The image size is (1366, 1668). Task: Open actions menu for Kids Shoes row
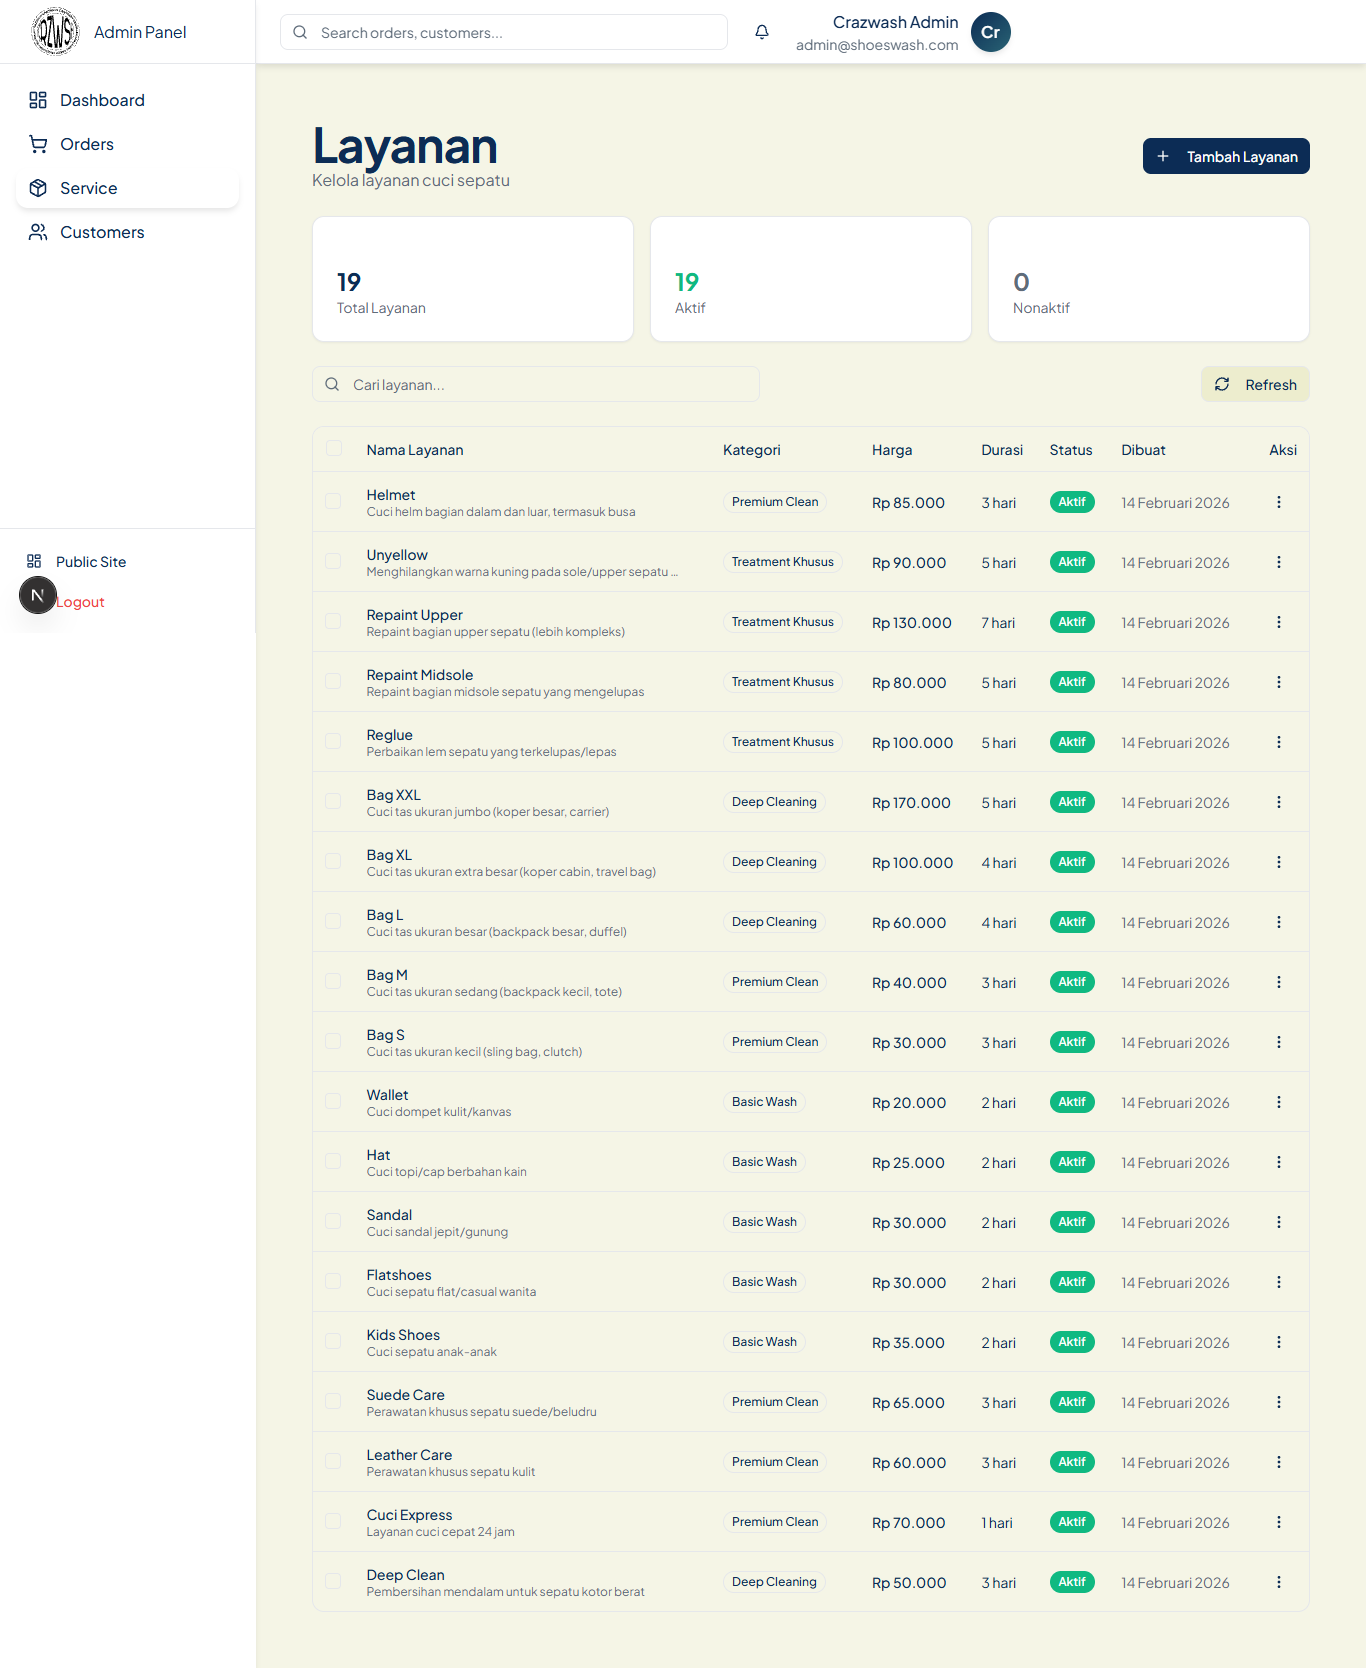pos(1279,1342)
